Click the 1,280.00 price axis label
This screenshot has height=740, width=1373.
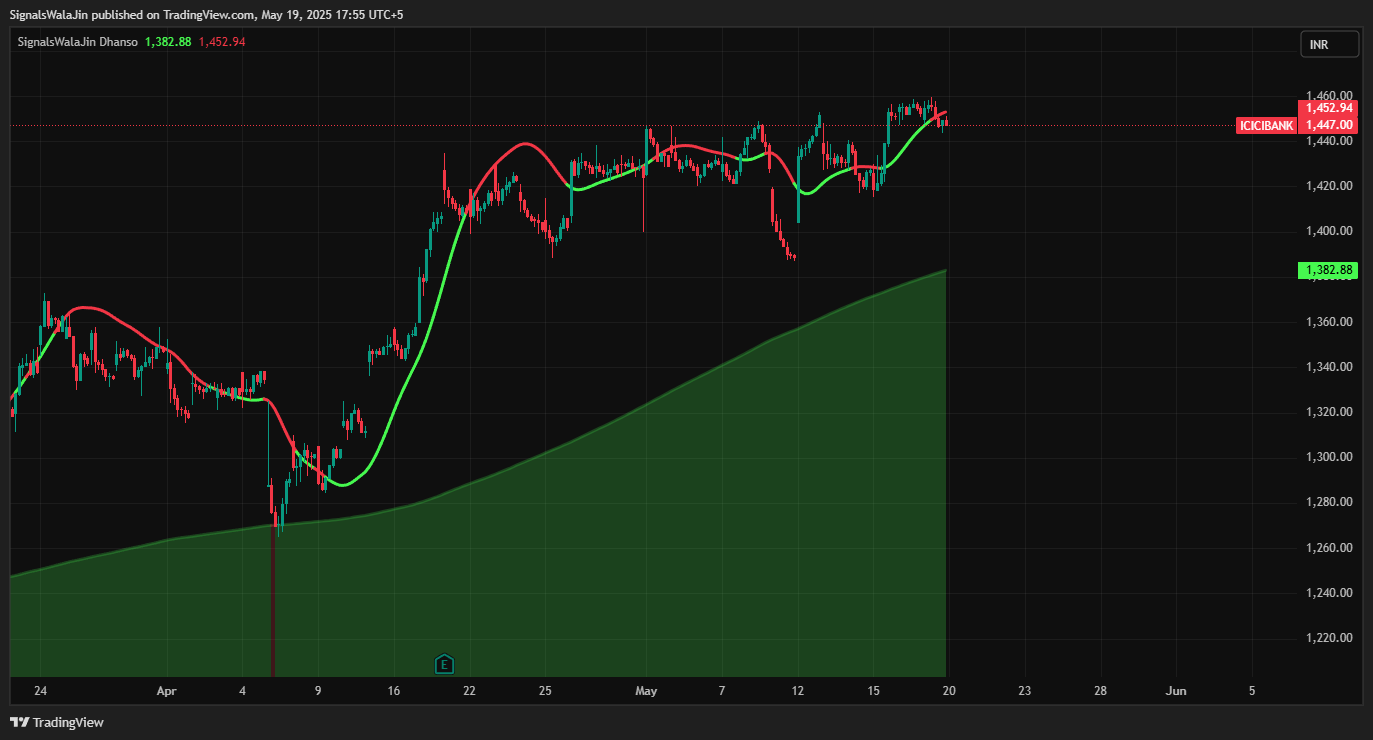1329,502
